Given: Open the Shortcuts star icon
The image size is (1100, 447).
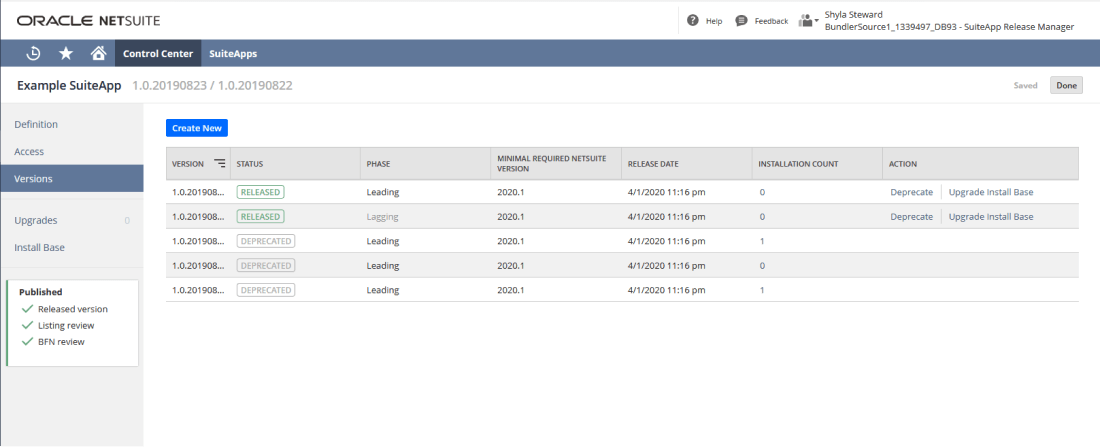Looking at the screenshot, I should (x=66, y=54).
